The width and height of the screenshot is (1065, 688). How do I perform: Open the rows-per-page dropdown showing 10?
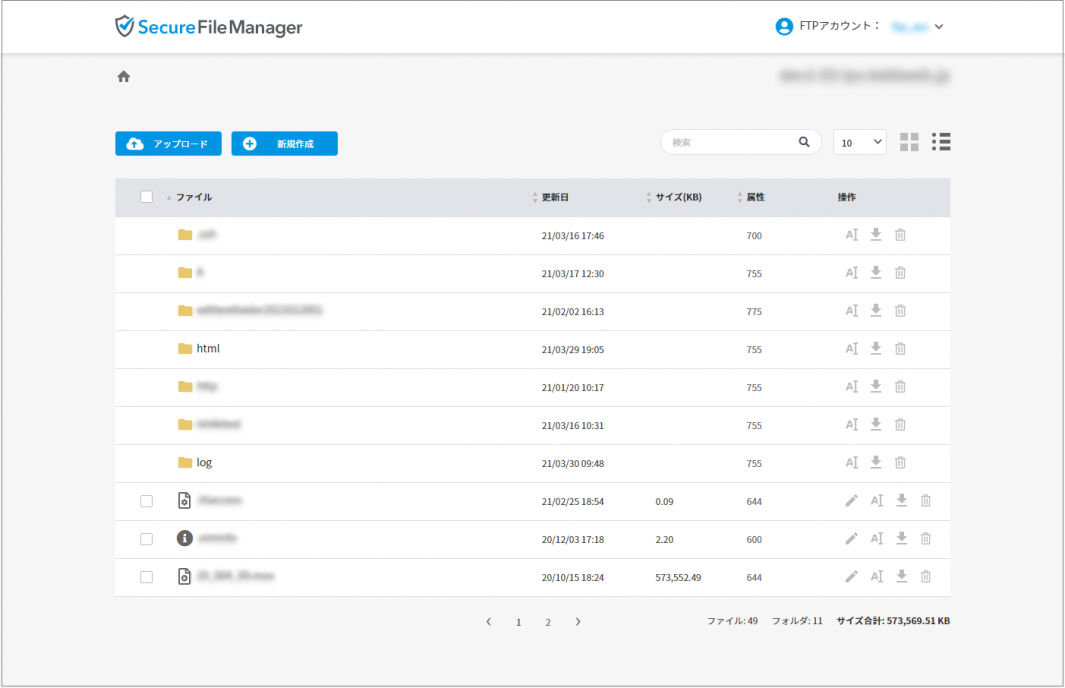tap(860, 142)
